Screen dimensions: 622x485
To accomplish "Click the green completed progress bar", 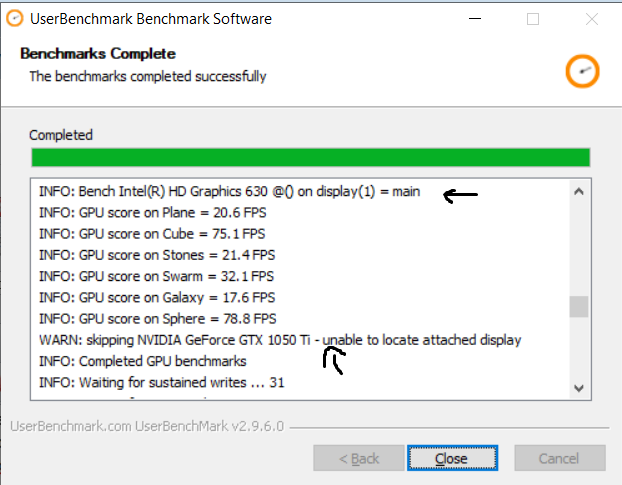I will [310, 157].
